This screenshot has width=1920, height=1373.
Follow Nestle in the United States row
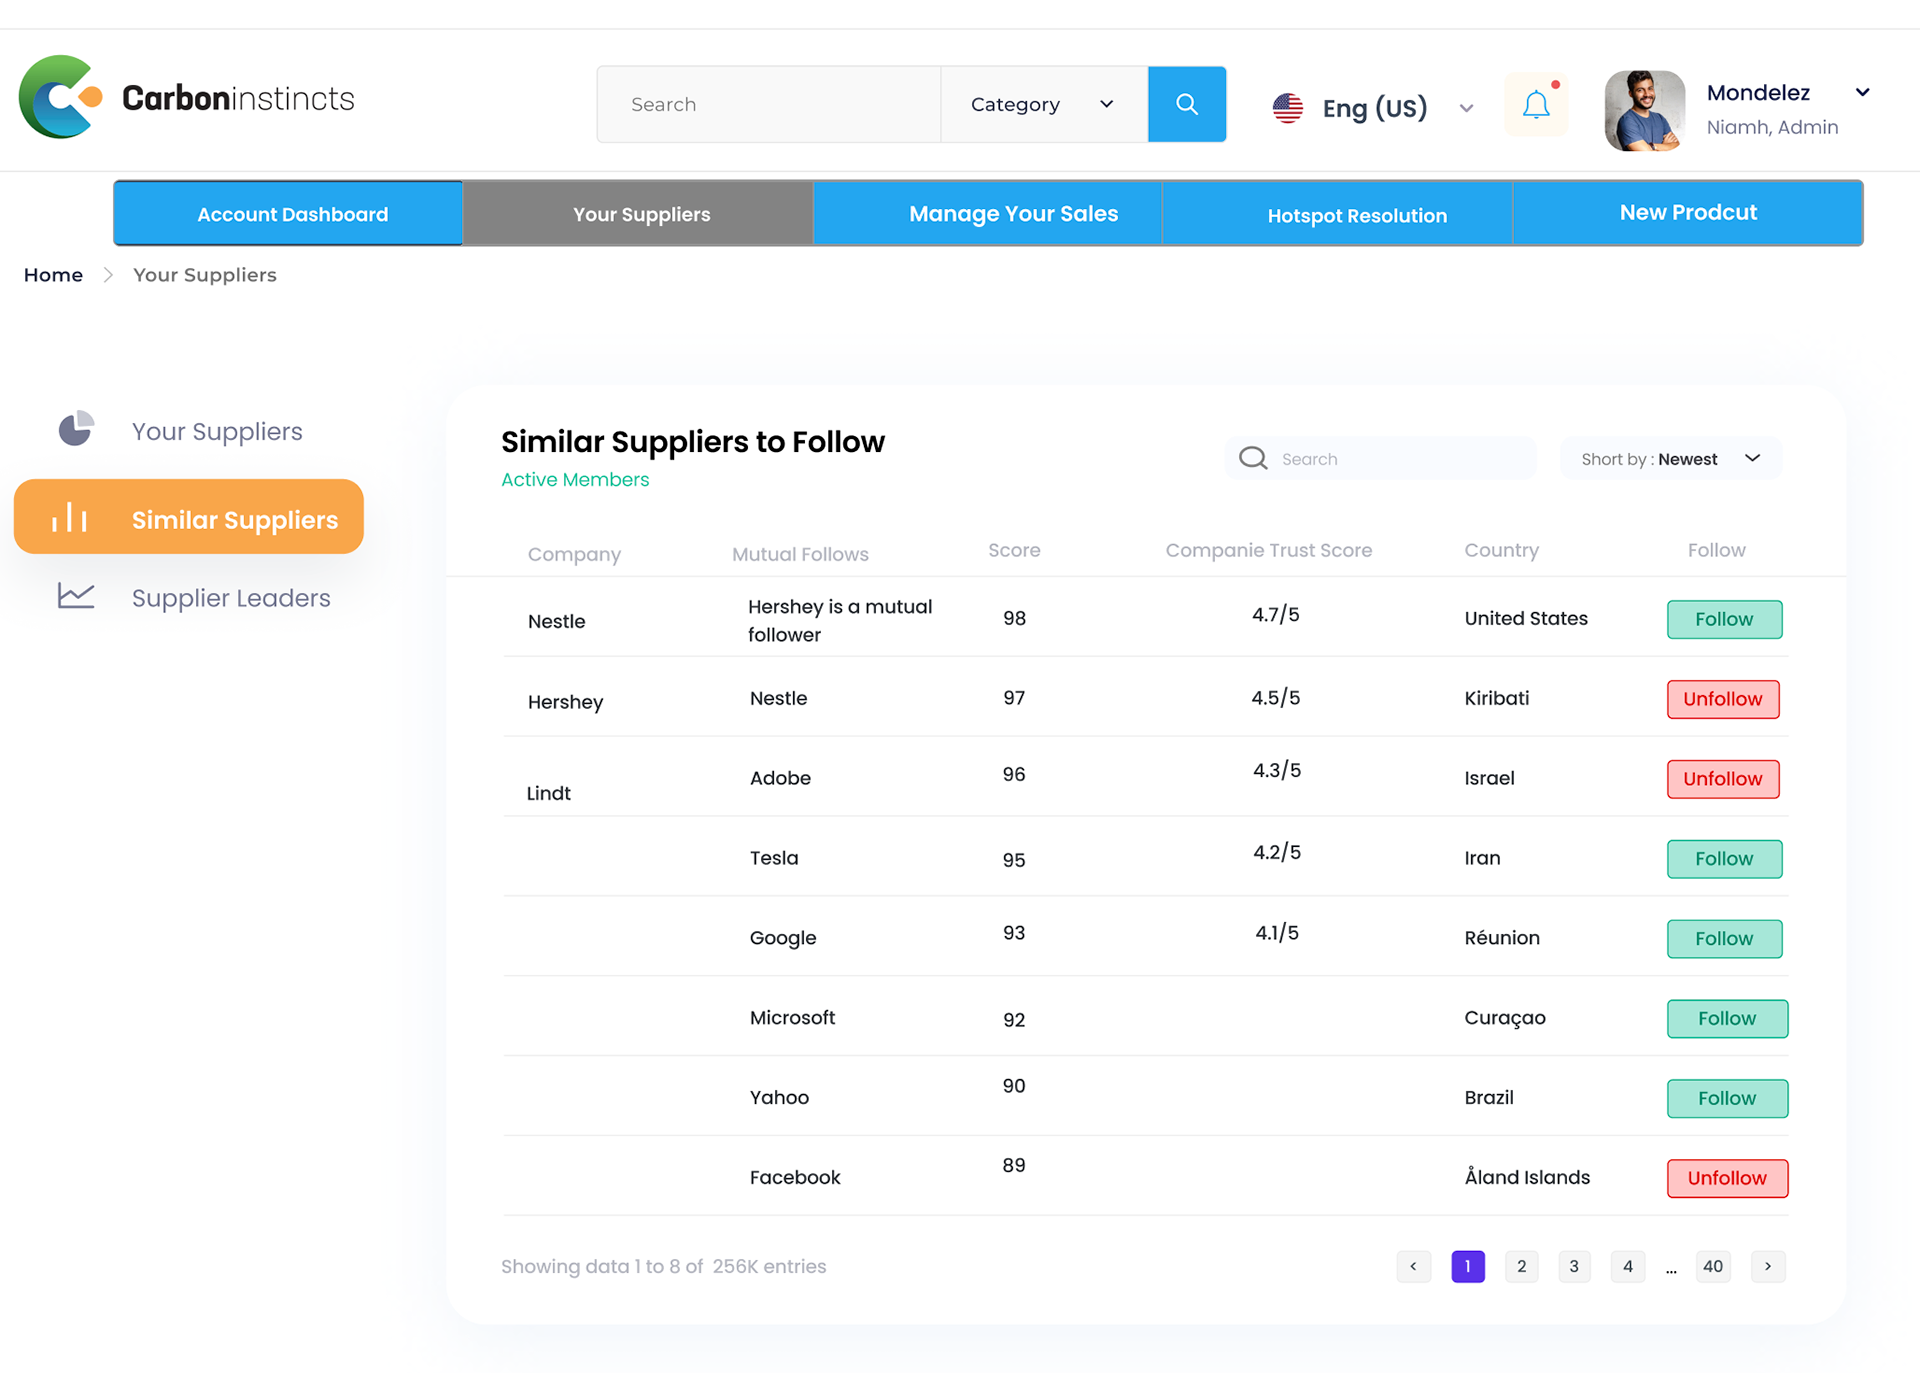tap(1724, 619)
